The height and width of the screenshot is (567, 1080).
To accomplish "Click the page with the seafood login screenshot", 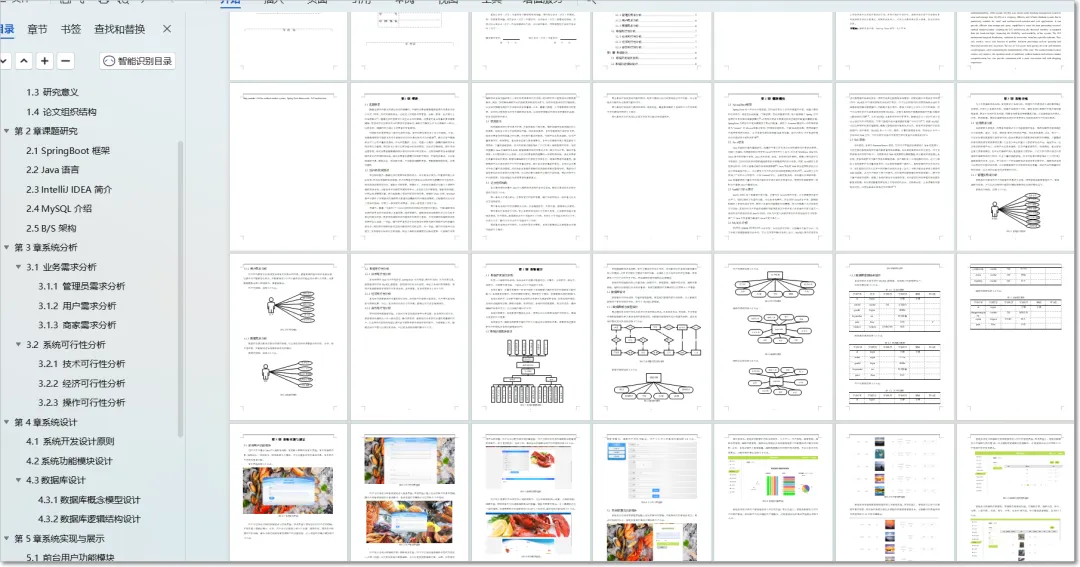I will pyautogui.click(x=289, y=493).
